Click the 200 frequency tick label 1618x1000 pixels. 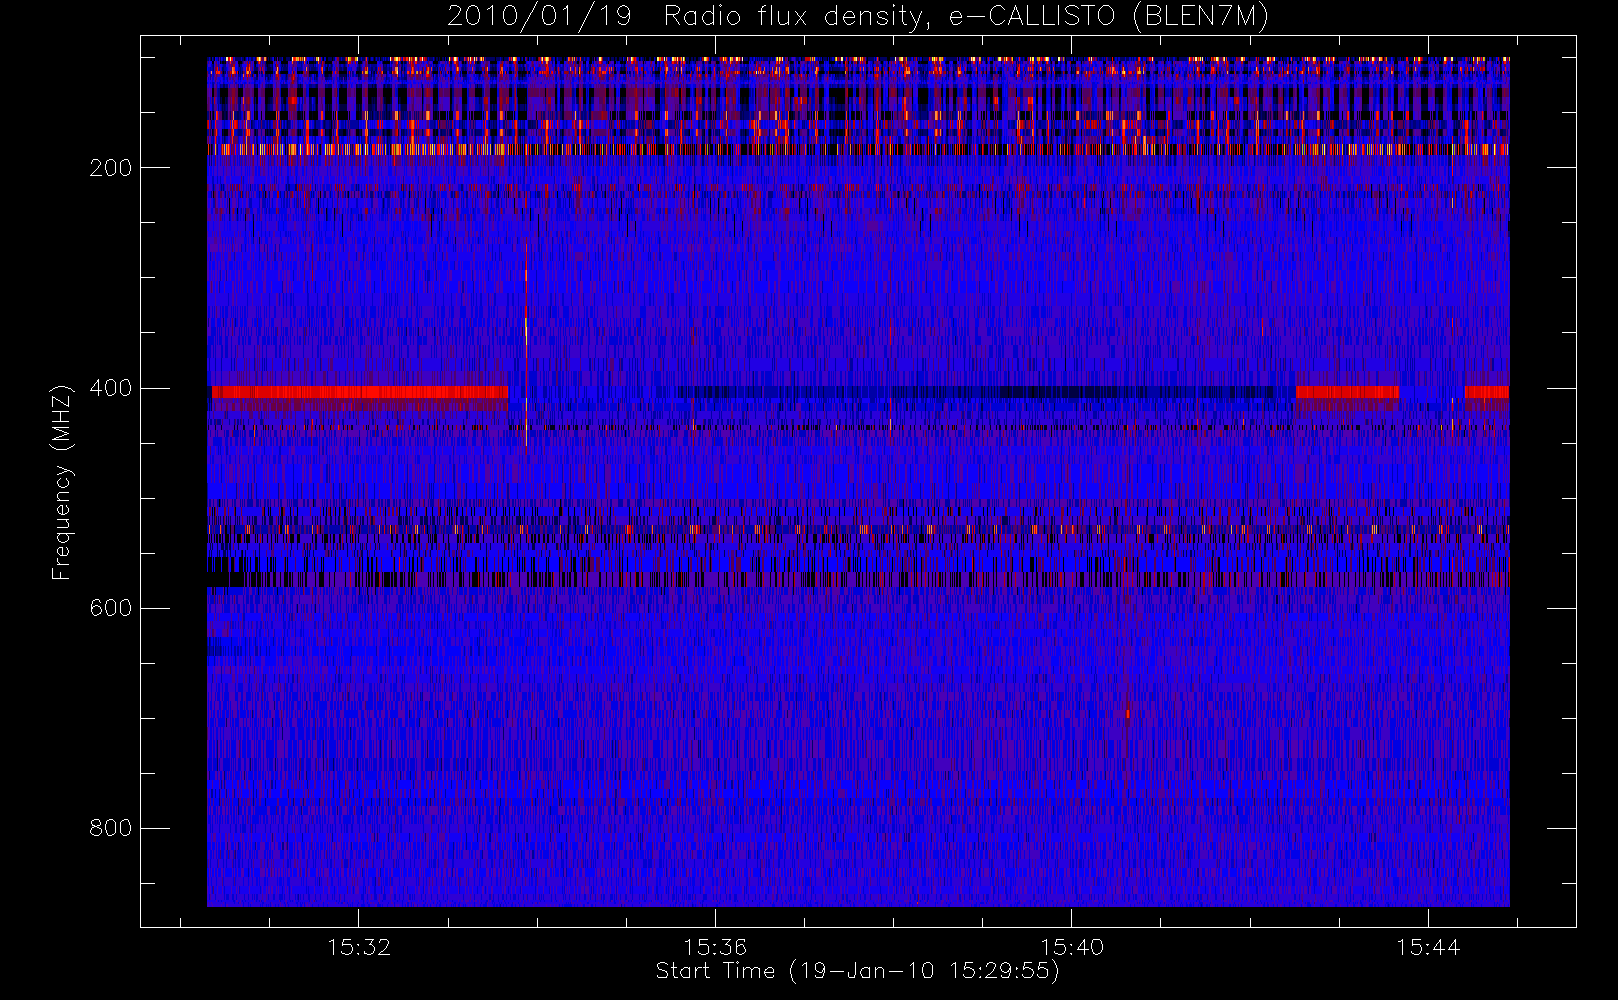click(111, 168)
